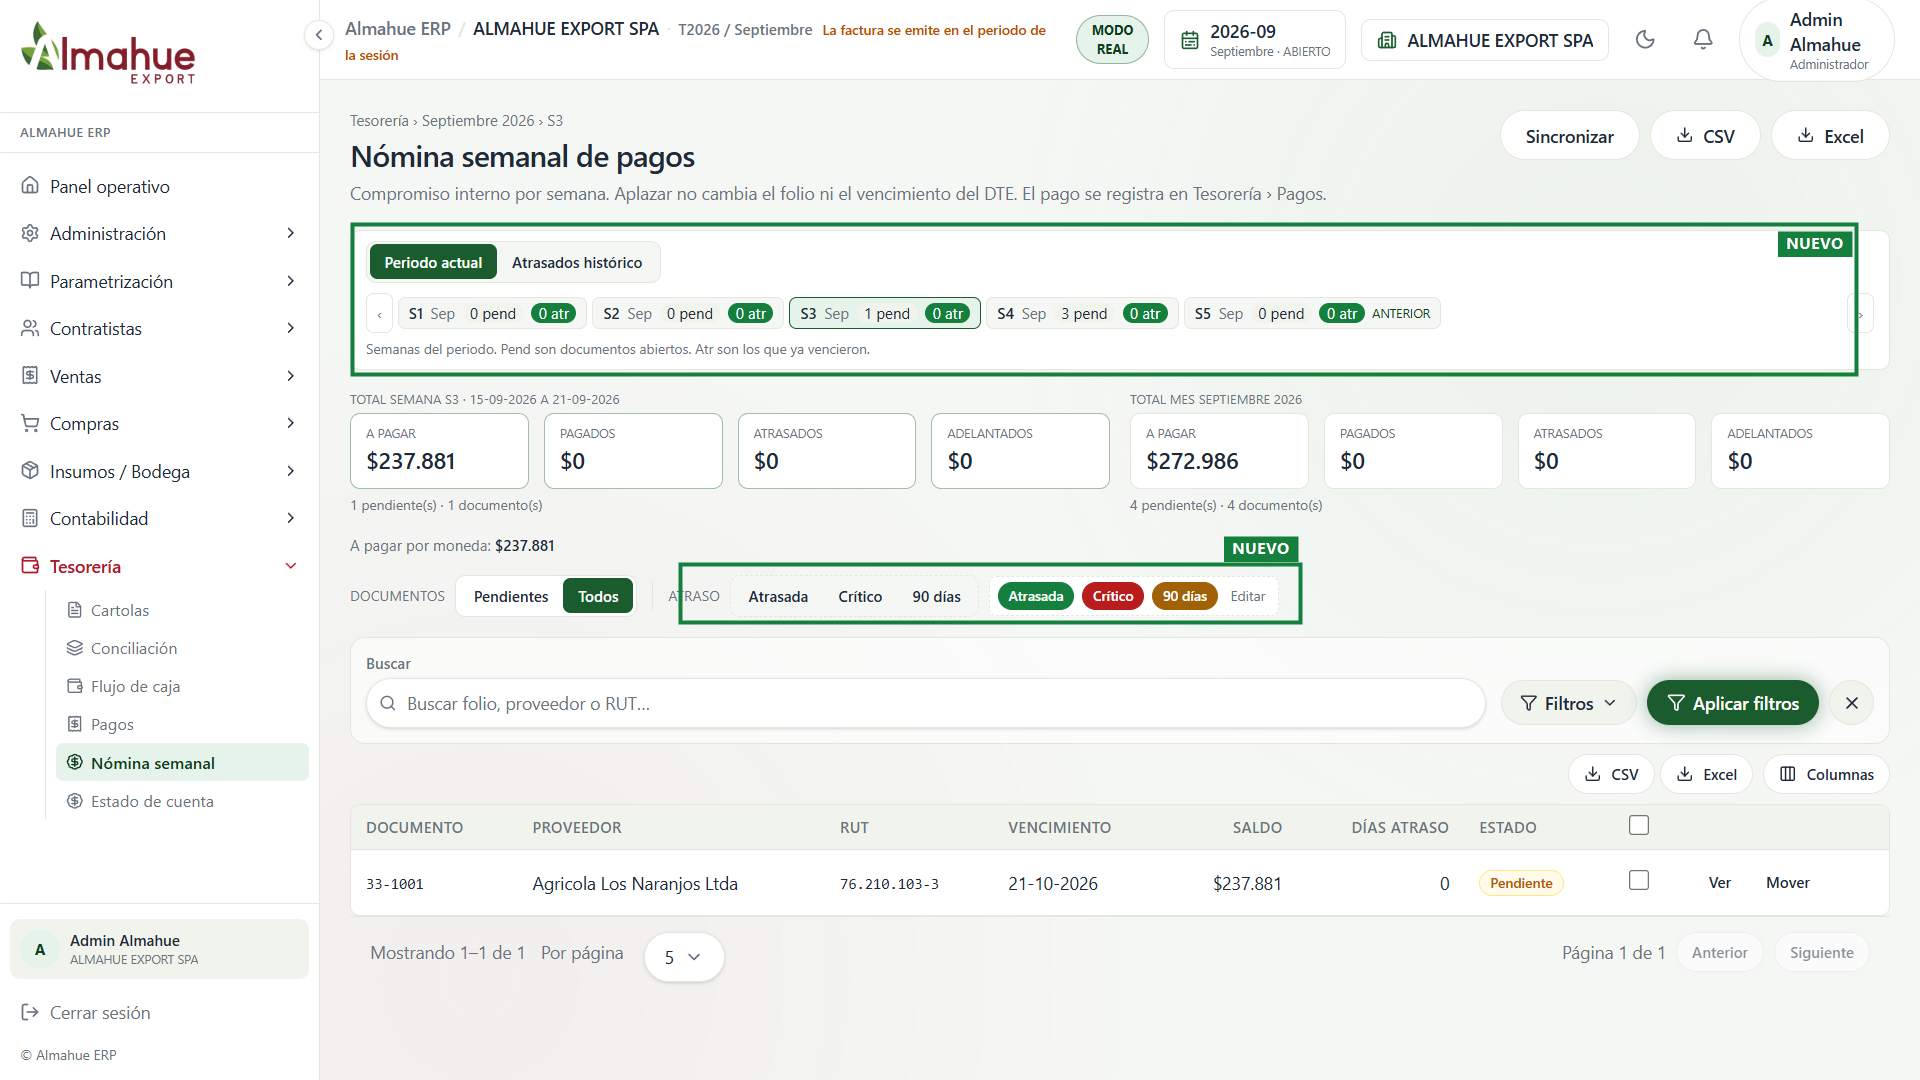Clear filters with the X button

click(x=1852, y=703)
